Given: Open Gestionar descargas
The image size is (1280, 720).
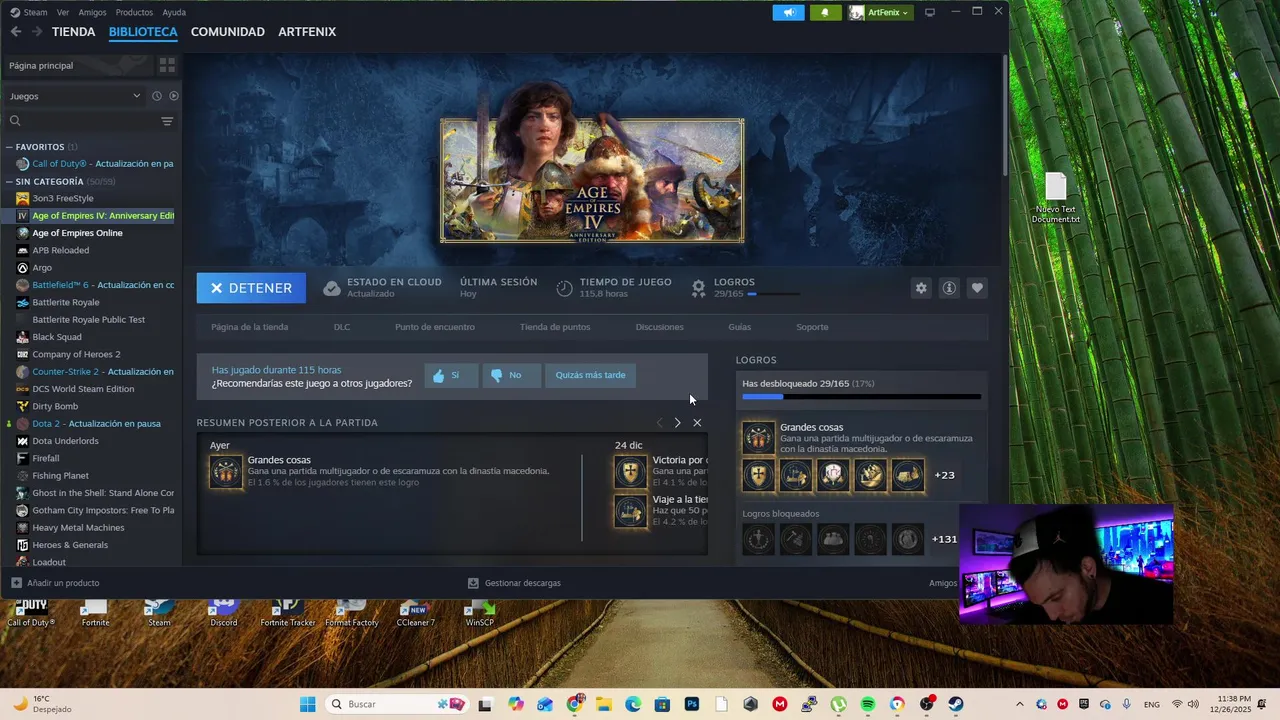Looking at the screenshot, I should (x=514, y=583).
